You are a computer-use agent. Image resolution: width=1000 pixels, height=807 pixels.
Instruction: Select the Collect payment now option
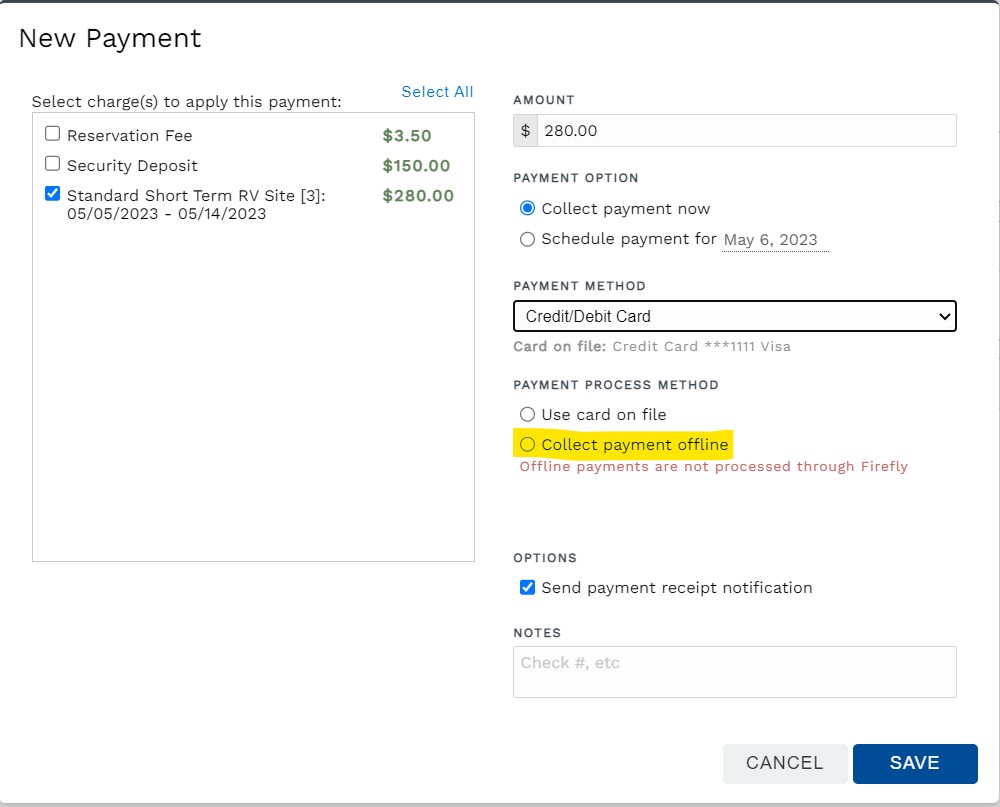coord(527,208)
